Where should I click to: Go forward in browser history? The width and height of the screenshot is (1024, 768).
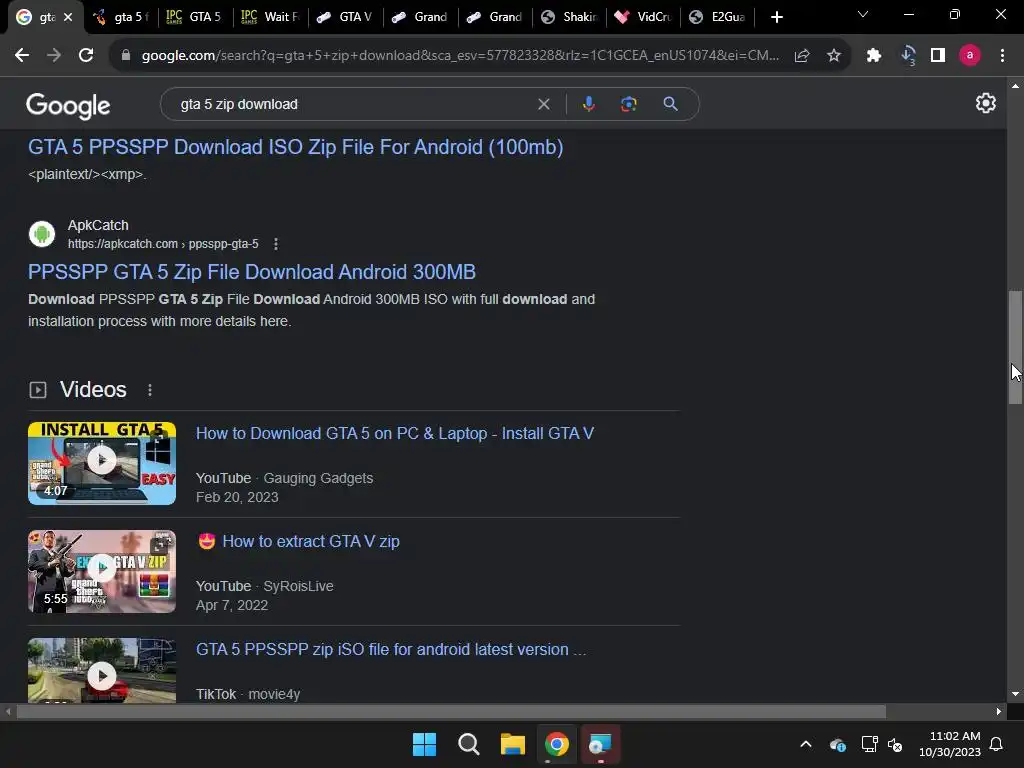pyautogui.click(x=54, y=56)
